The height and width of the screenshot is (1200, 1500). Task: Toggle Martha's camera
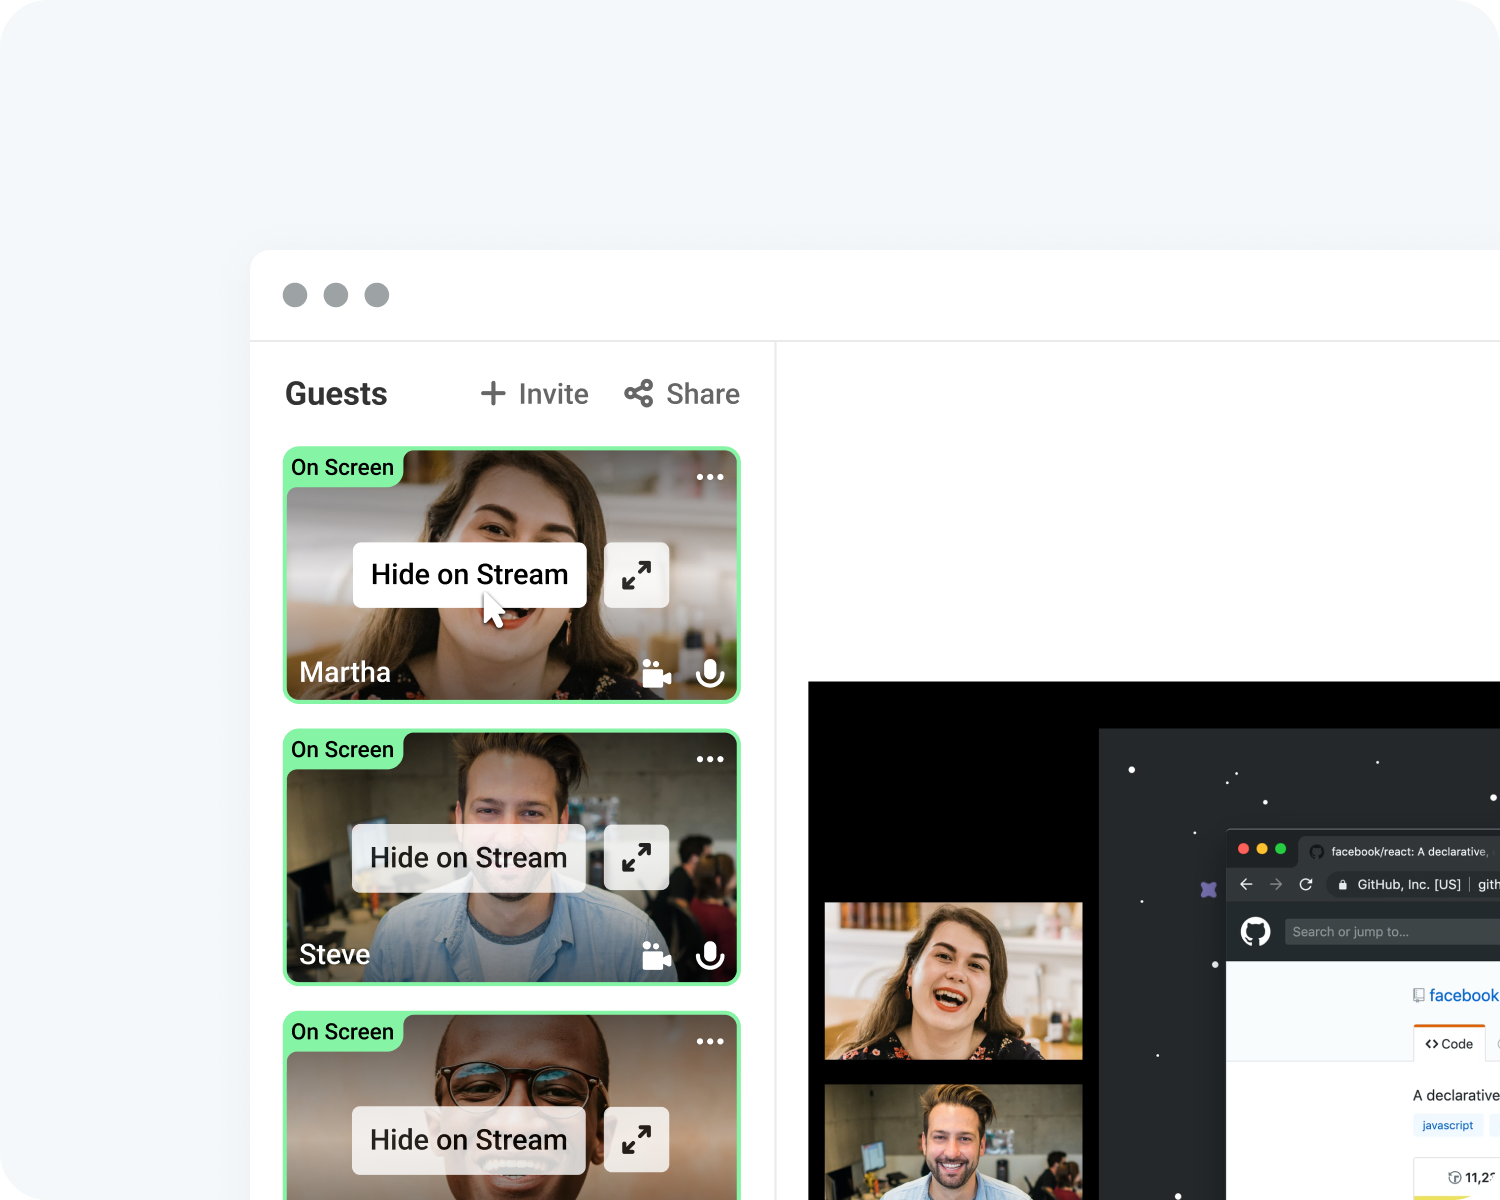[656, 673]
